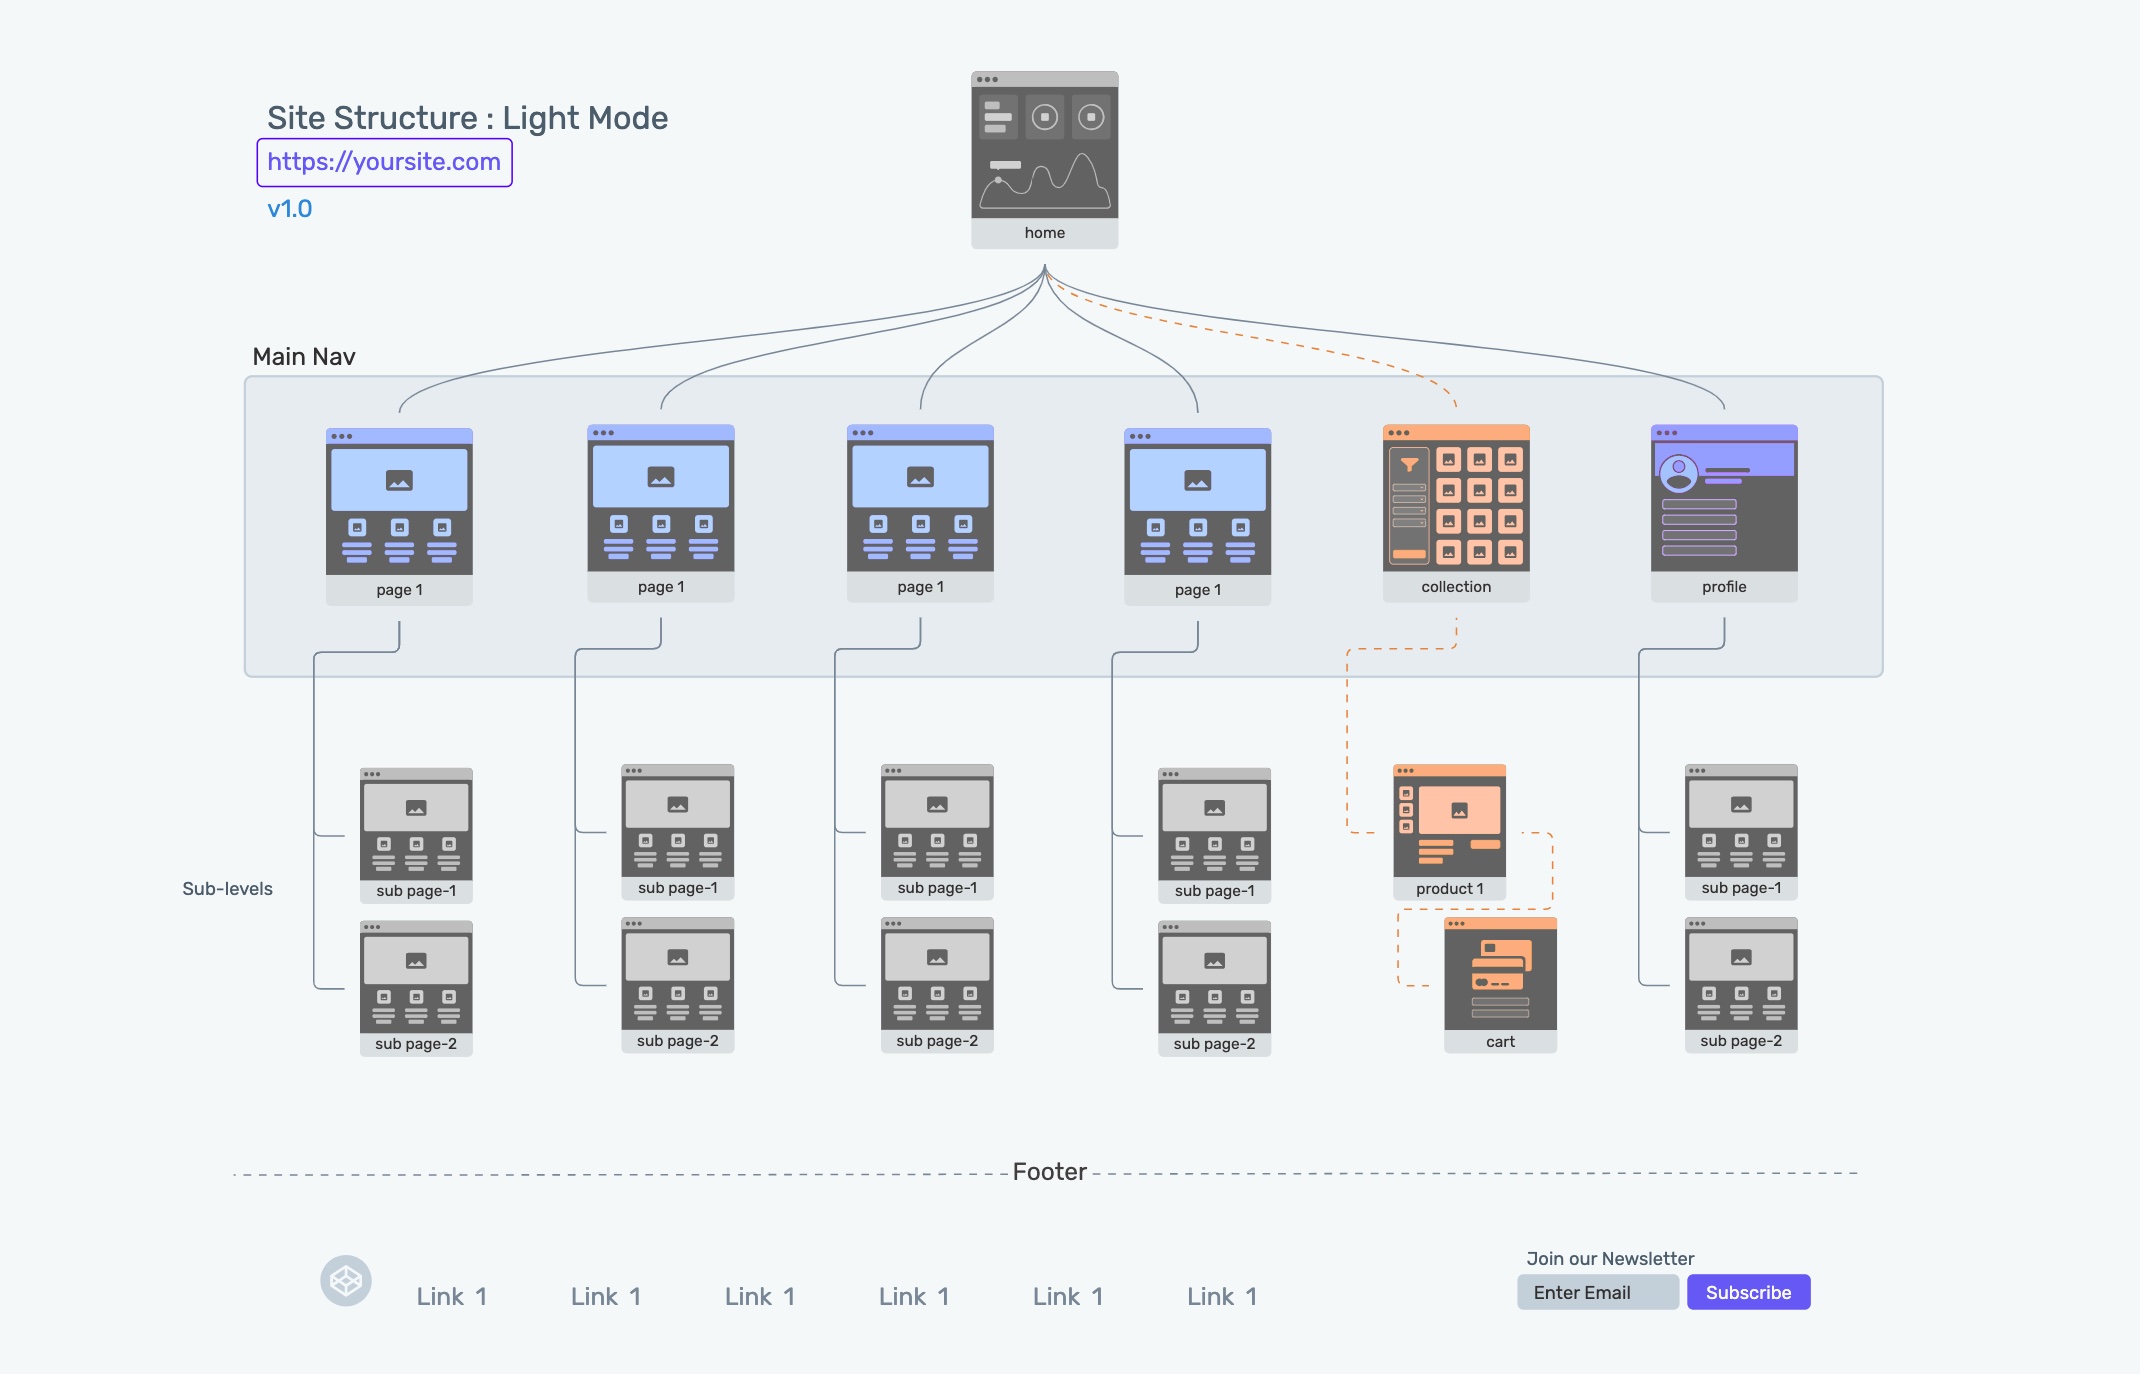This screenshot has width=2140, height=1374.
Task: Select the home page wireframe thumbnail
Action: [x=1044, y=159]
